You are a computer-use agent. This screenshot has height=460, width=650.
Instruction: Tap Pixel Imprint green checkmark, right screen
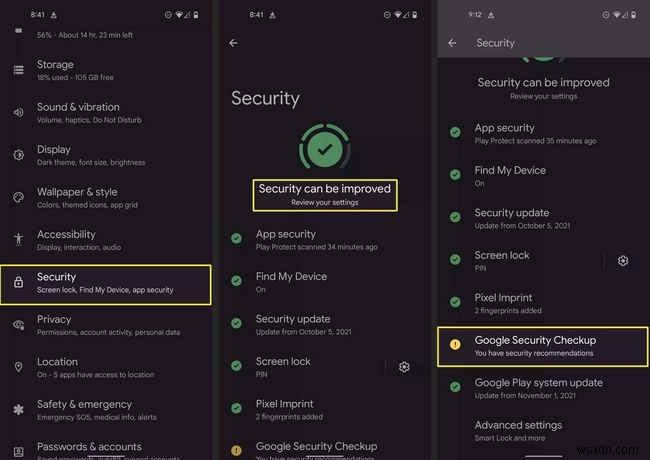455,302
